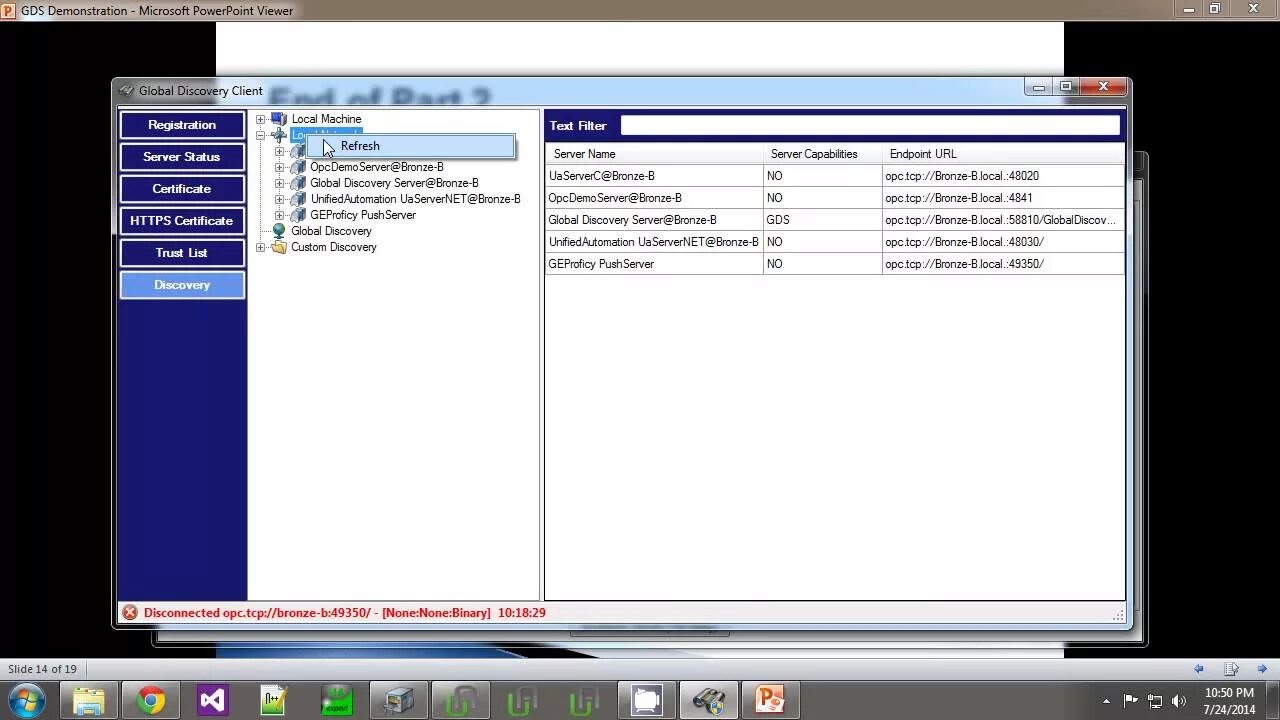Click the red disconnected status icon
The image size is (1280, 720).
[130, 613]
